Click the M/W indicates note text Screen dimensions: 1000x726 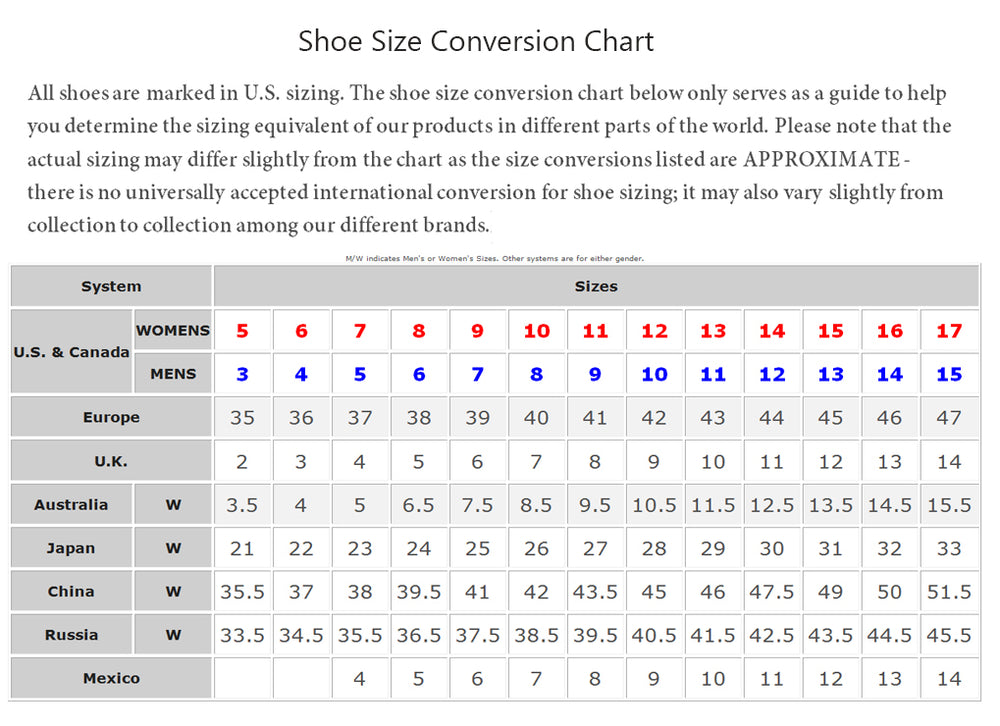pyautogui.click(x=495, y=258)
